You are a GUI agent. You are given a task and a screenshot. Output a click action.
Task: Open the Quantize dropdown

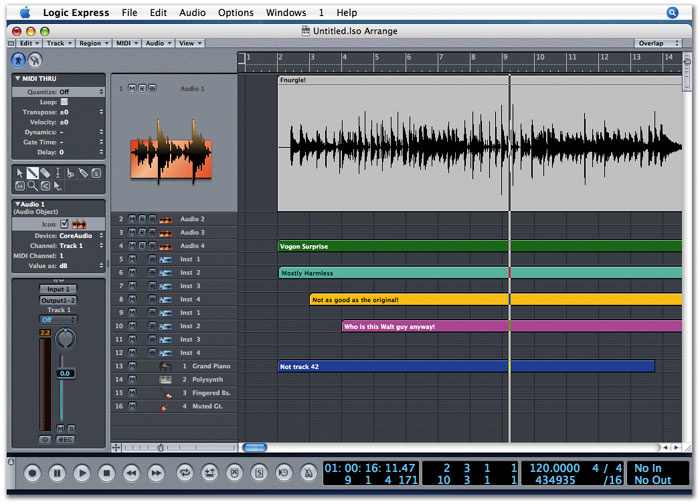pyautogui.click(x=80, y=91)
